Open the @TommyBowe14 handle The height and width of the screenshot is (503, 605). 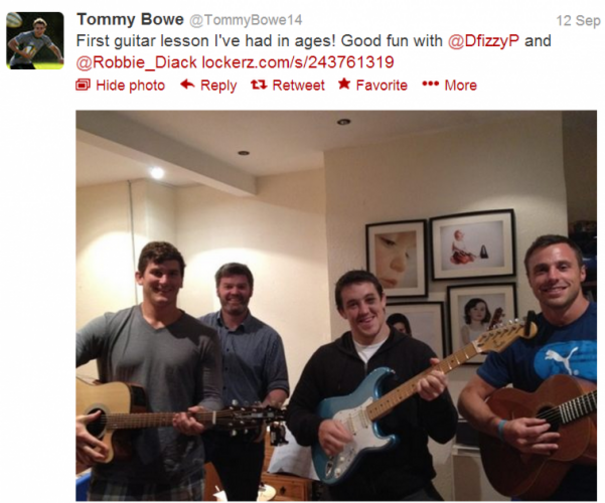(245, 20)
